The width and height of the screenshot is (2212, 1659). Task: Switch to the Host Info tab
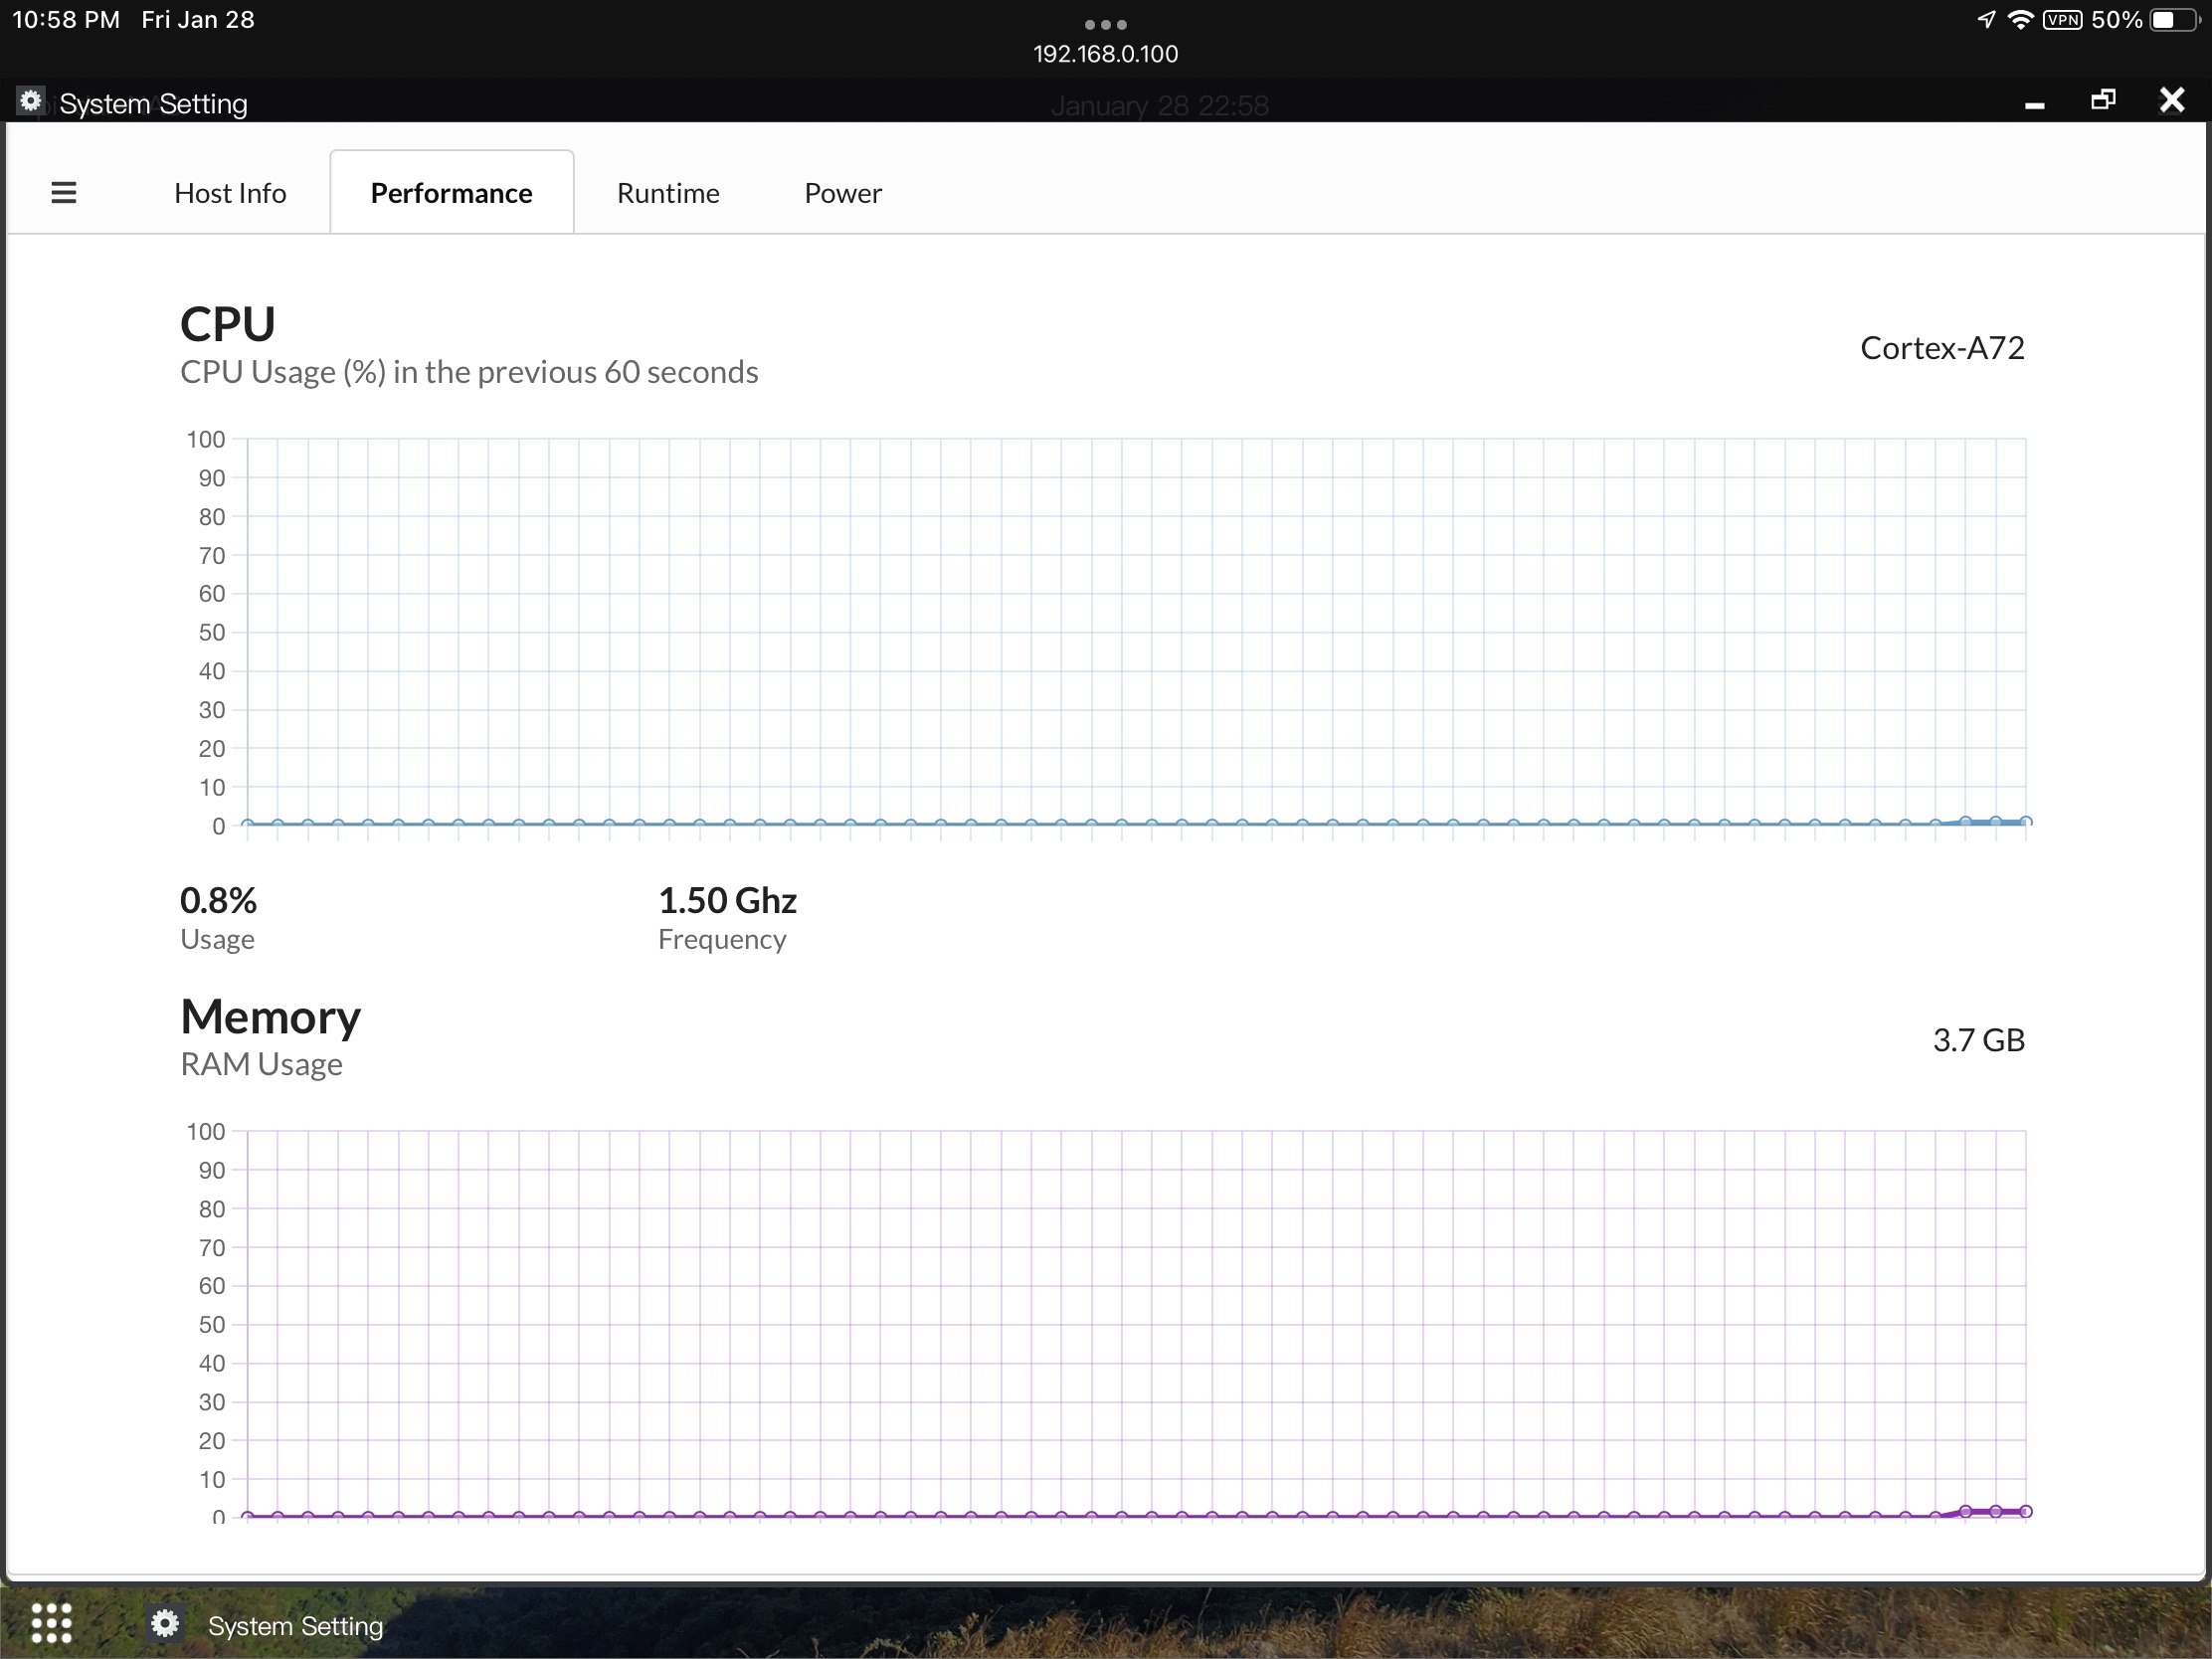[x=230, y=193]
